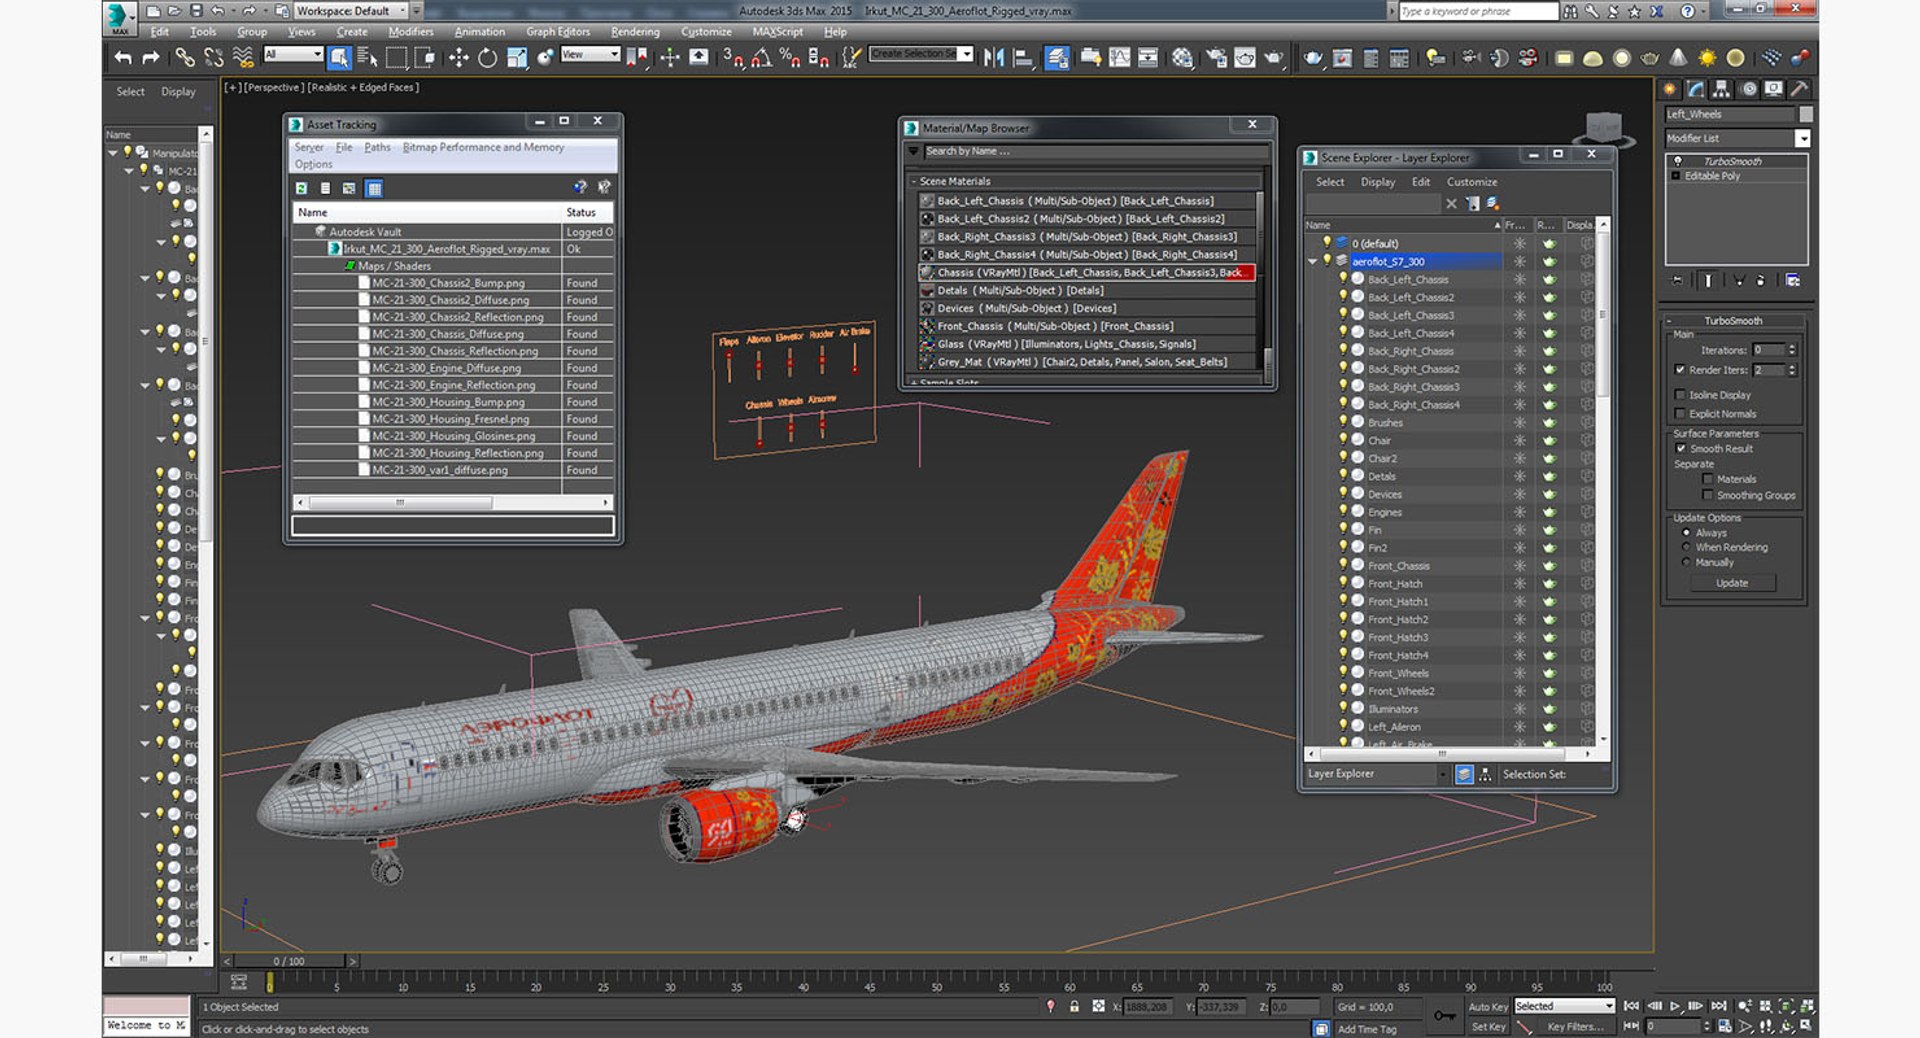
Task: Check Separate by Materials checkbox
Action: pos(1707,480)
